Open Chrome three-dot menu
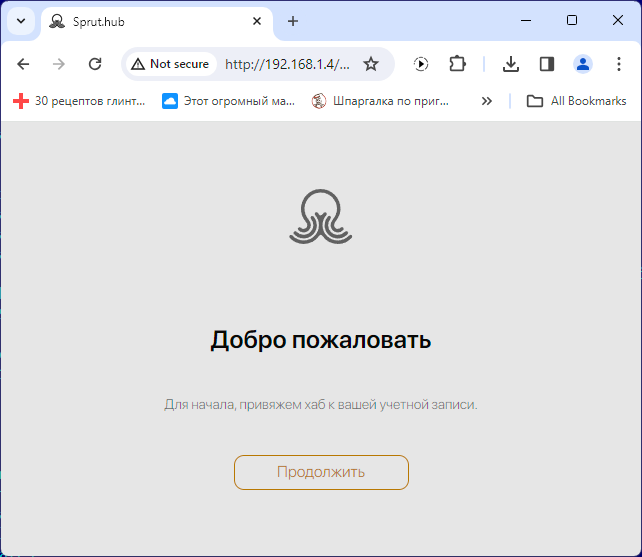 619,64
